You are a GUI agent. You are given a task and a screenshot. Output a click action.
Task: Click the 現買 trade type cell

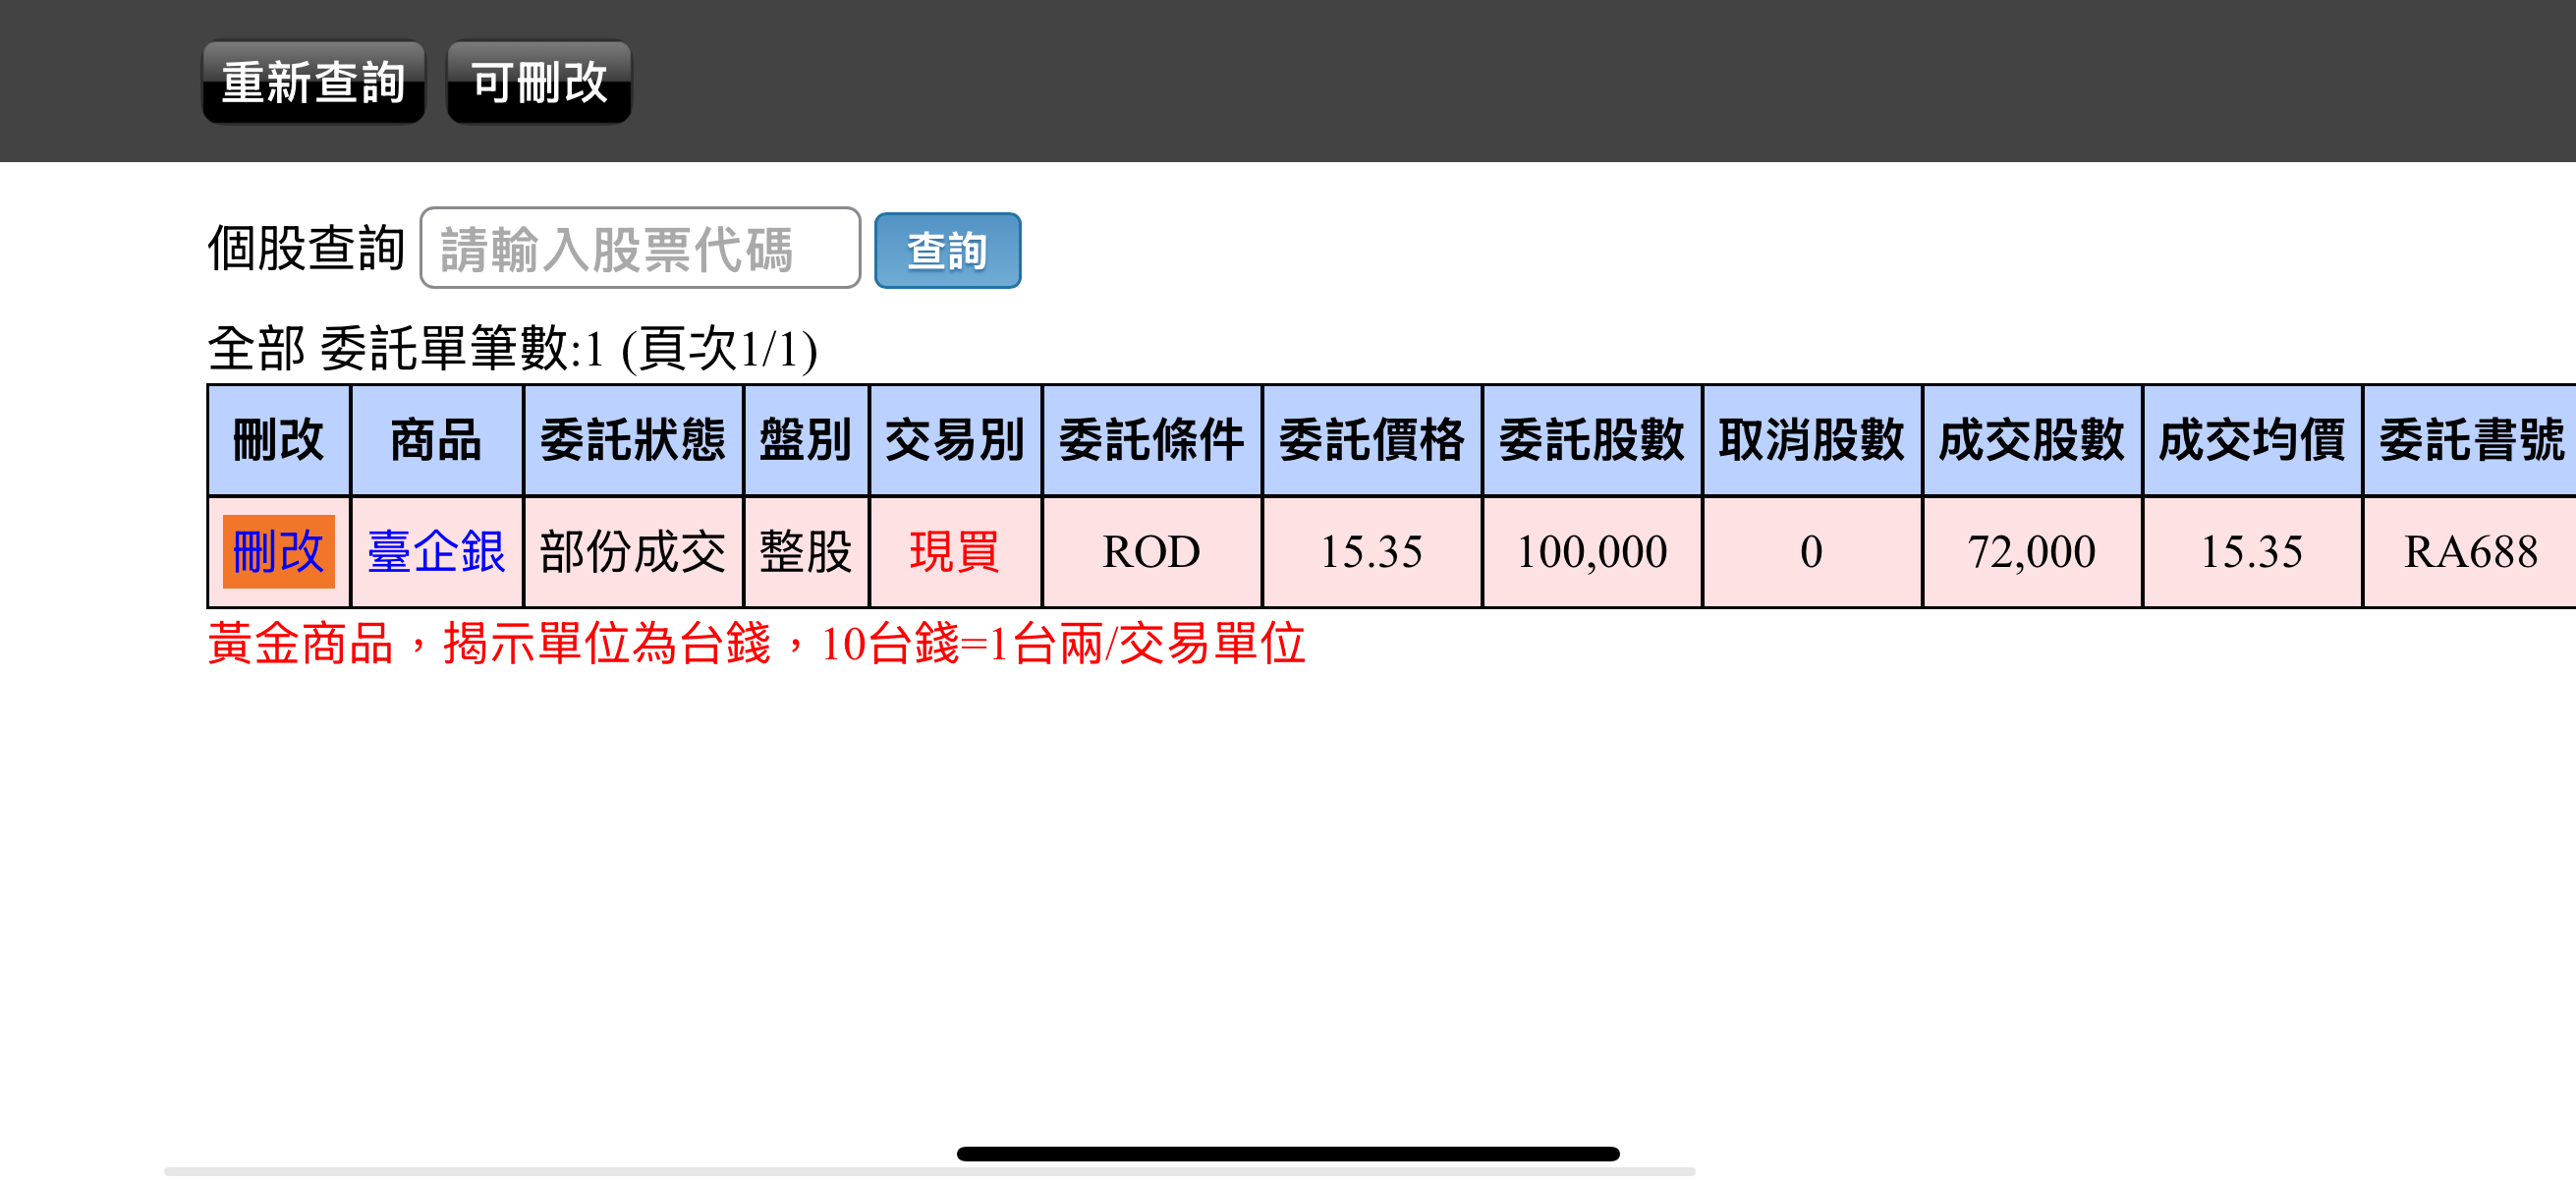[954, 551]
